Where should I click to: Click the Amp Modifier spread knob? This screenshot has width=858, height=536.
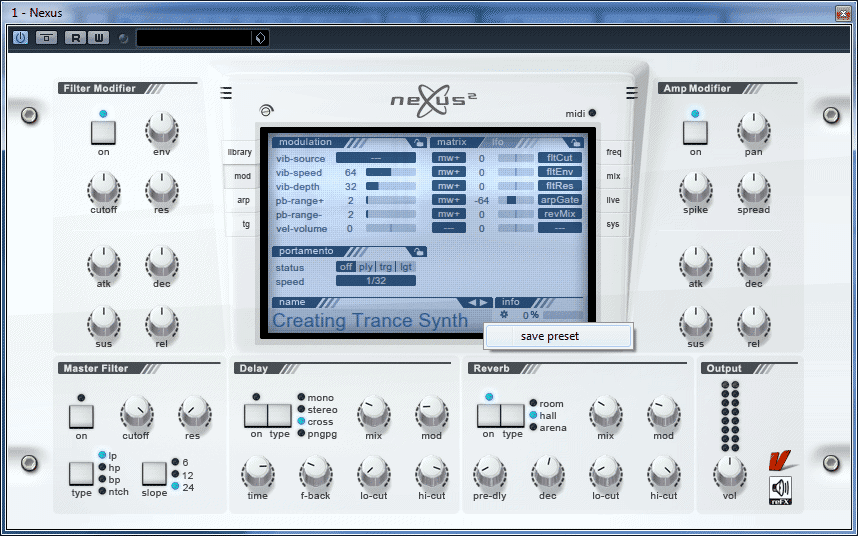click(753, 188)
